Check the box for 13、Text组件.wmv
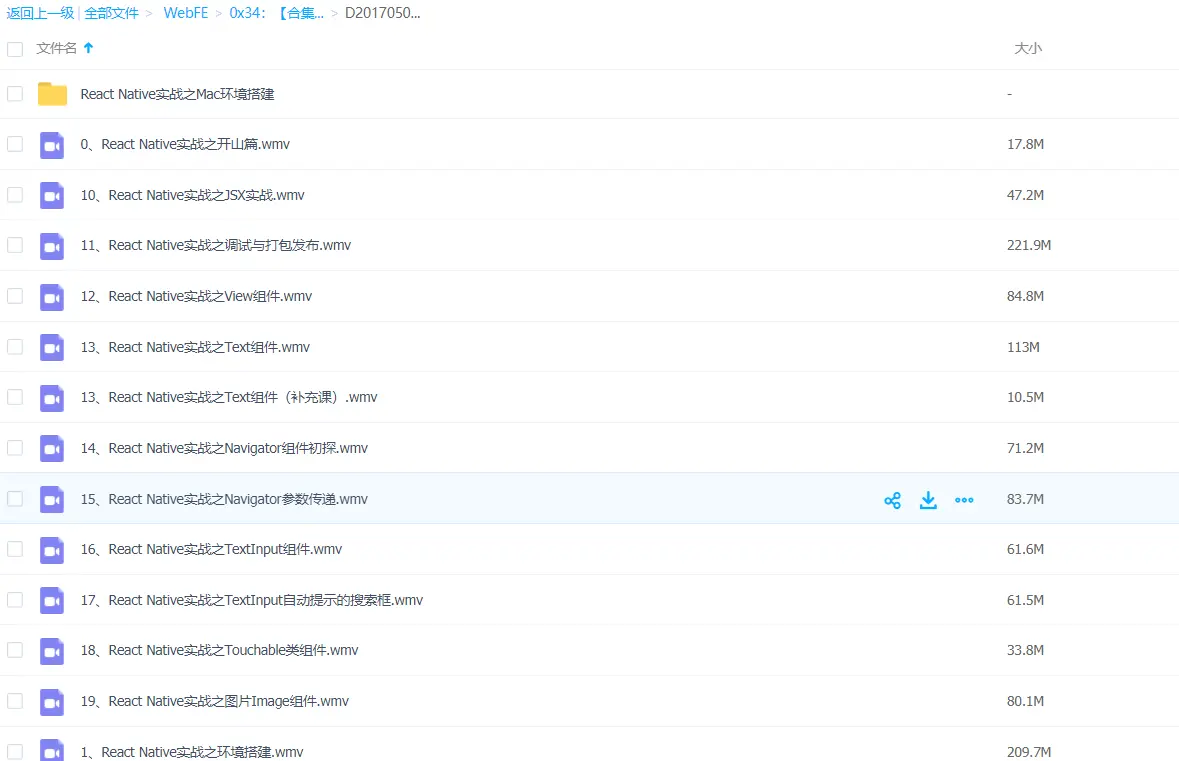The width and height of the screenshot is (1179, 761). (15, 347)
